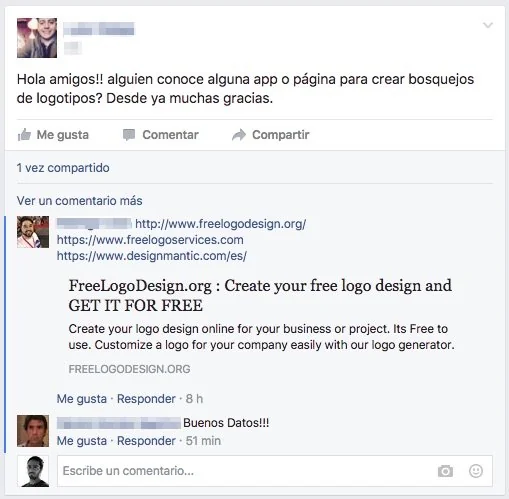Open the post author's profile picture
Viewport: 509px width, 499px height.
click(x=37, y=38)
